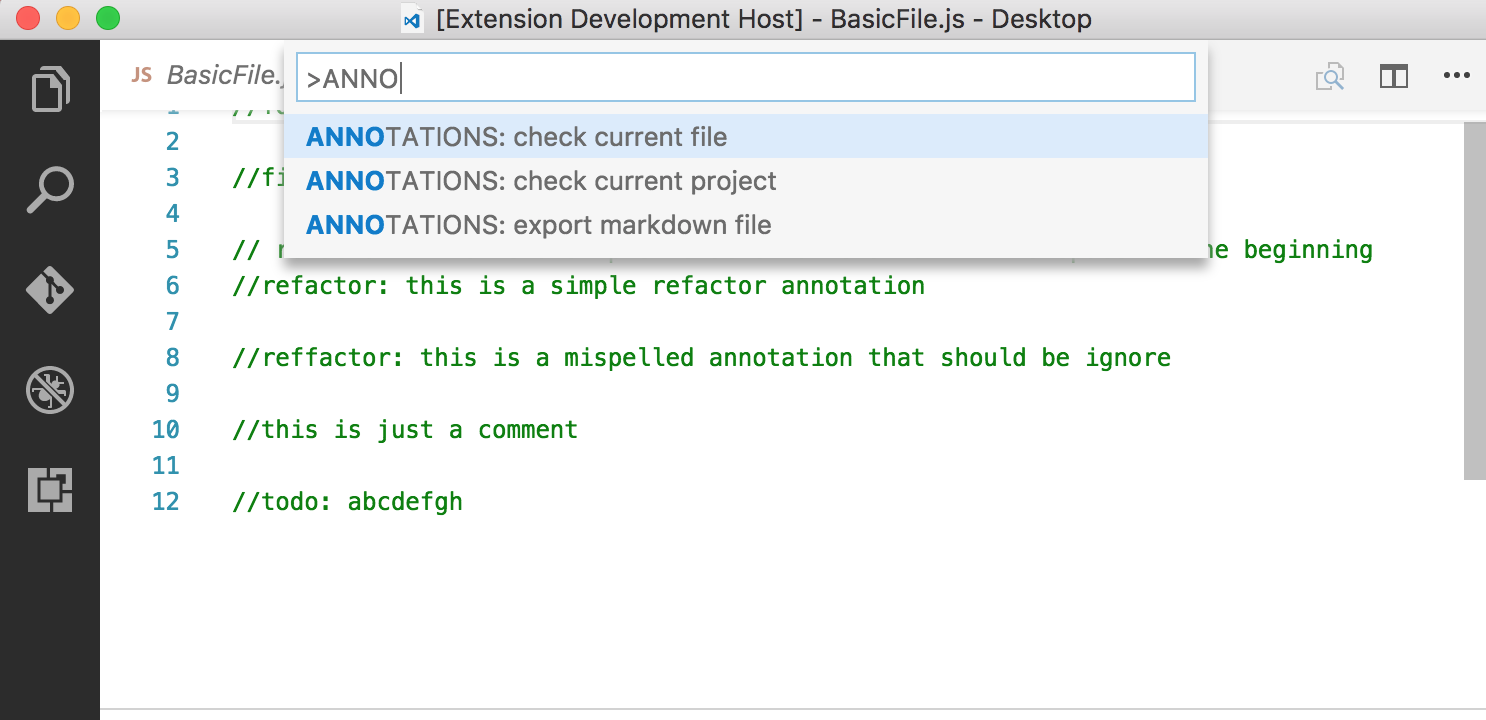Click the JS language icon on the tab
Screen dimensions: 1486x720
tap(142, 74)
